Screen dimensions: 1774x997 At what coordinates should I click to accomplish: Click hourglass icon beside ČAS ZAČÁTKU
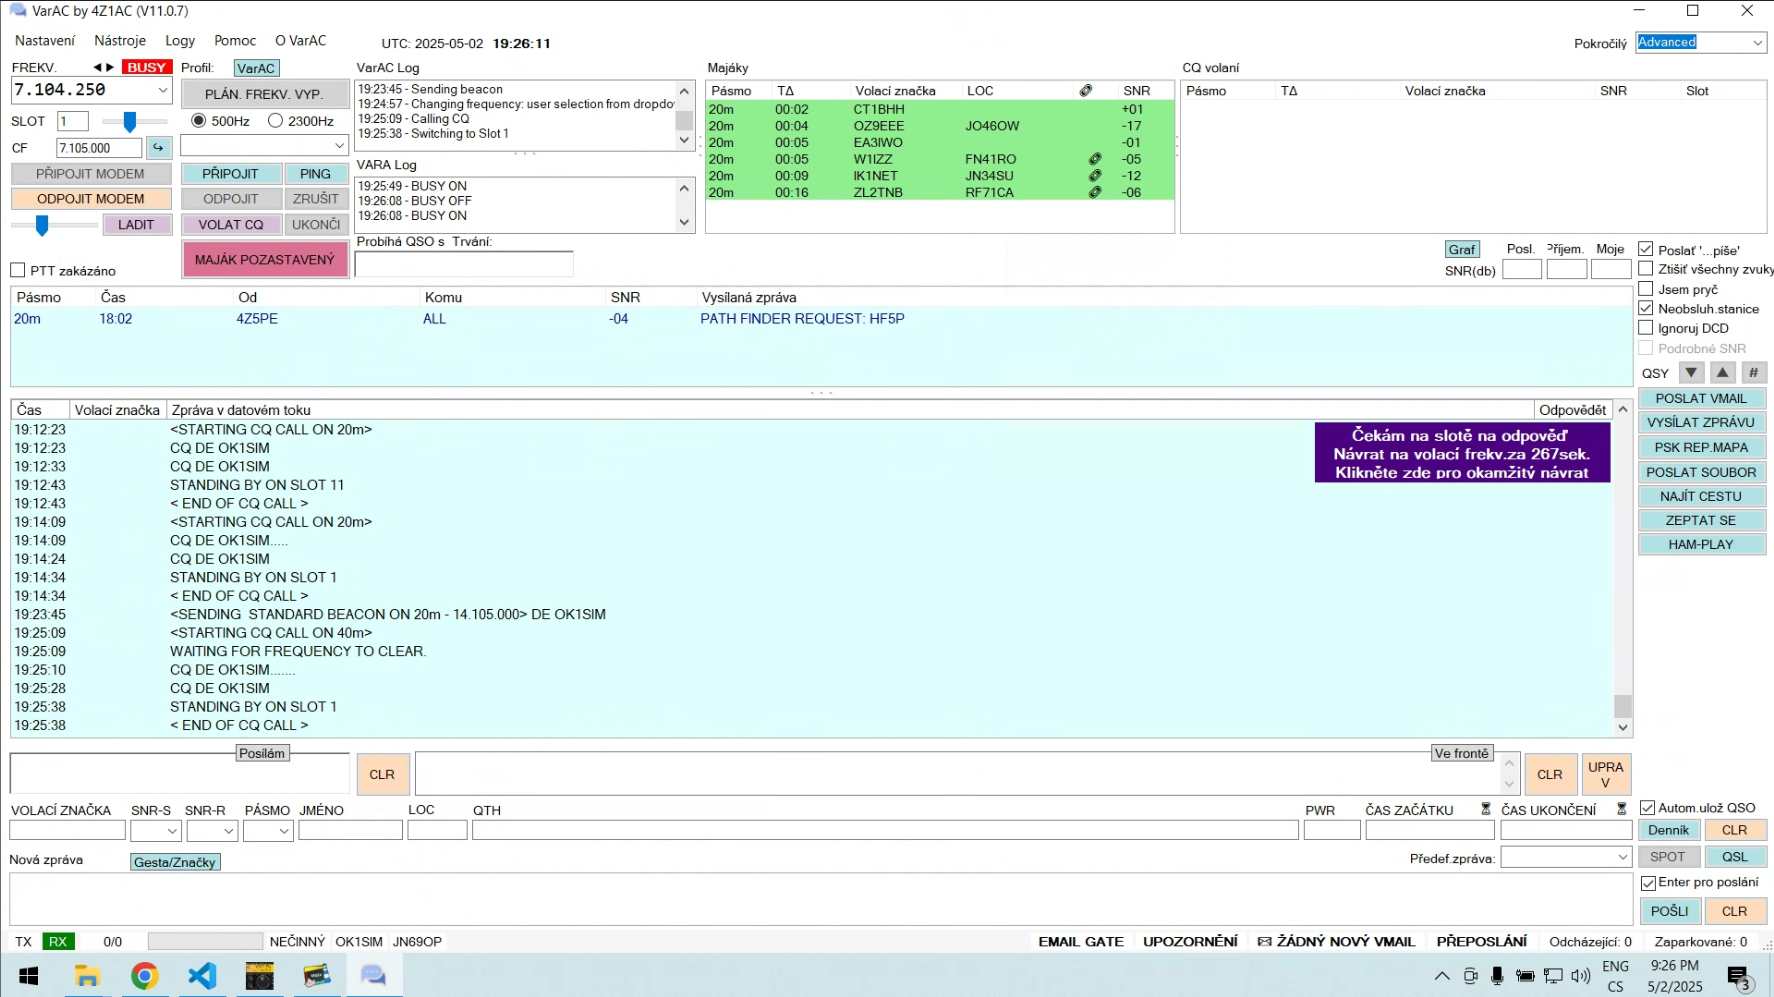tap(1485, 809)
